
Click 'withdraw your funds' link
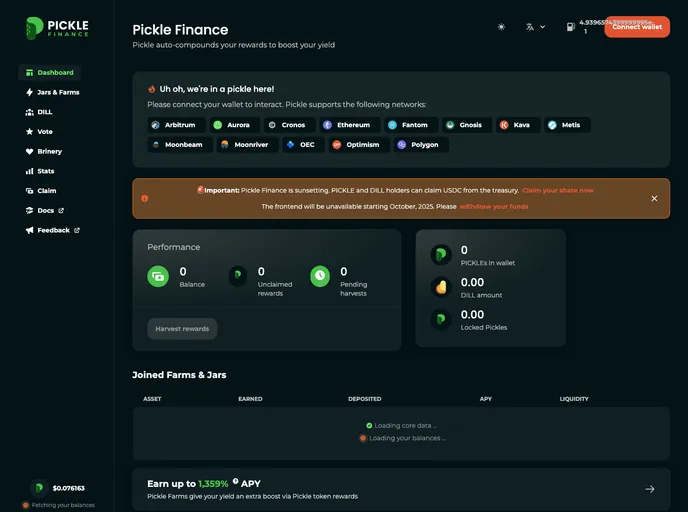click(x=494, y=207)
